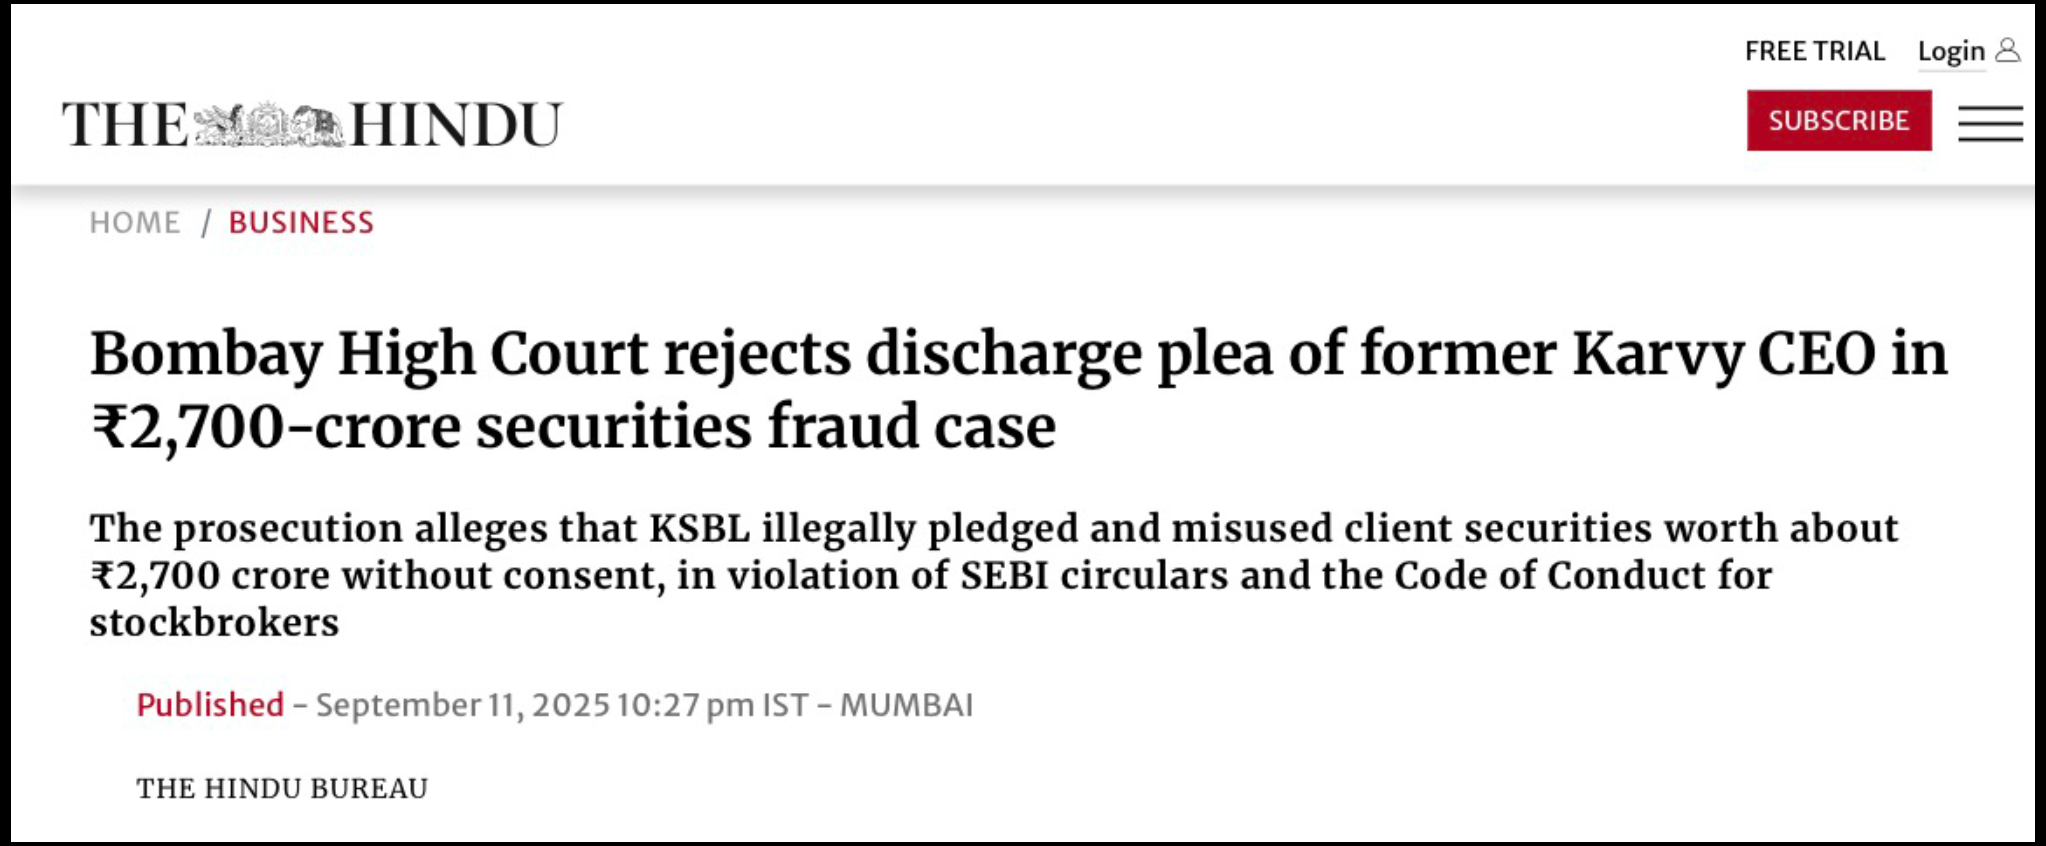Click "₹2,700-crore securities fraud case" headline line
The width and height of the screenshot is (2046, 846).
573,427
